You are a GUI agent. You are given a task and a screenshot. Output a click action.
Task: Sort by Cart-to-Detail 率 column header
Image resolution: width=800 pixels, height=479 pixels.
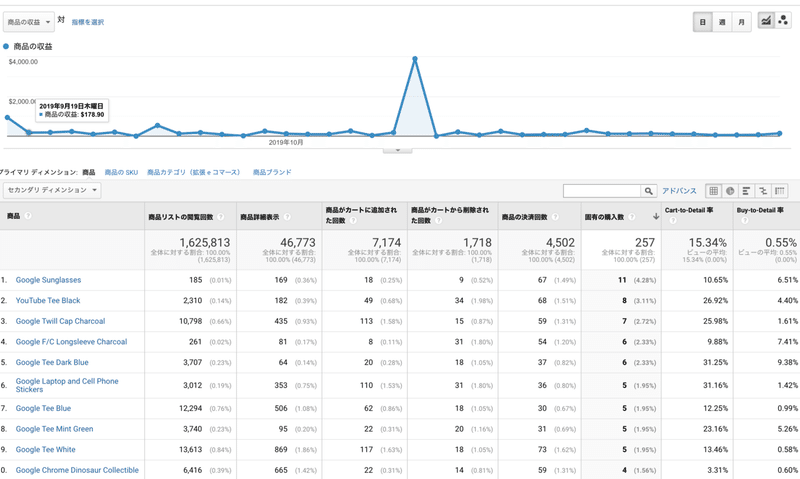point(689,210)
